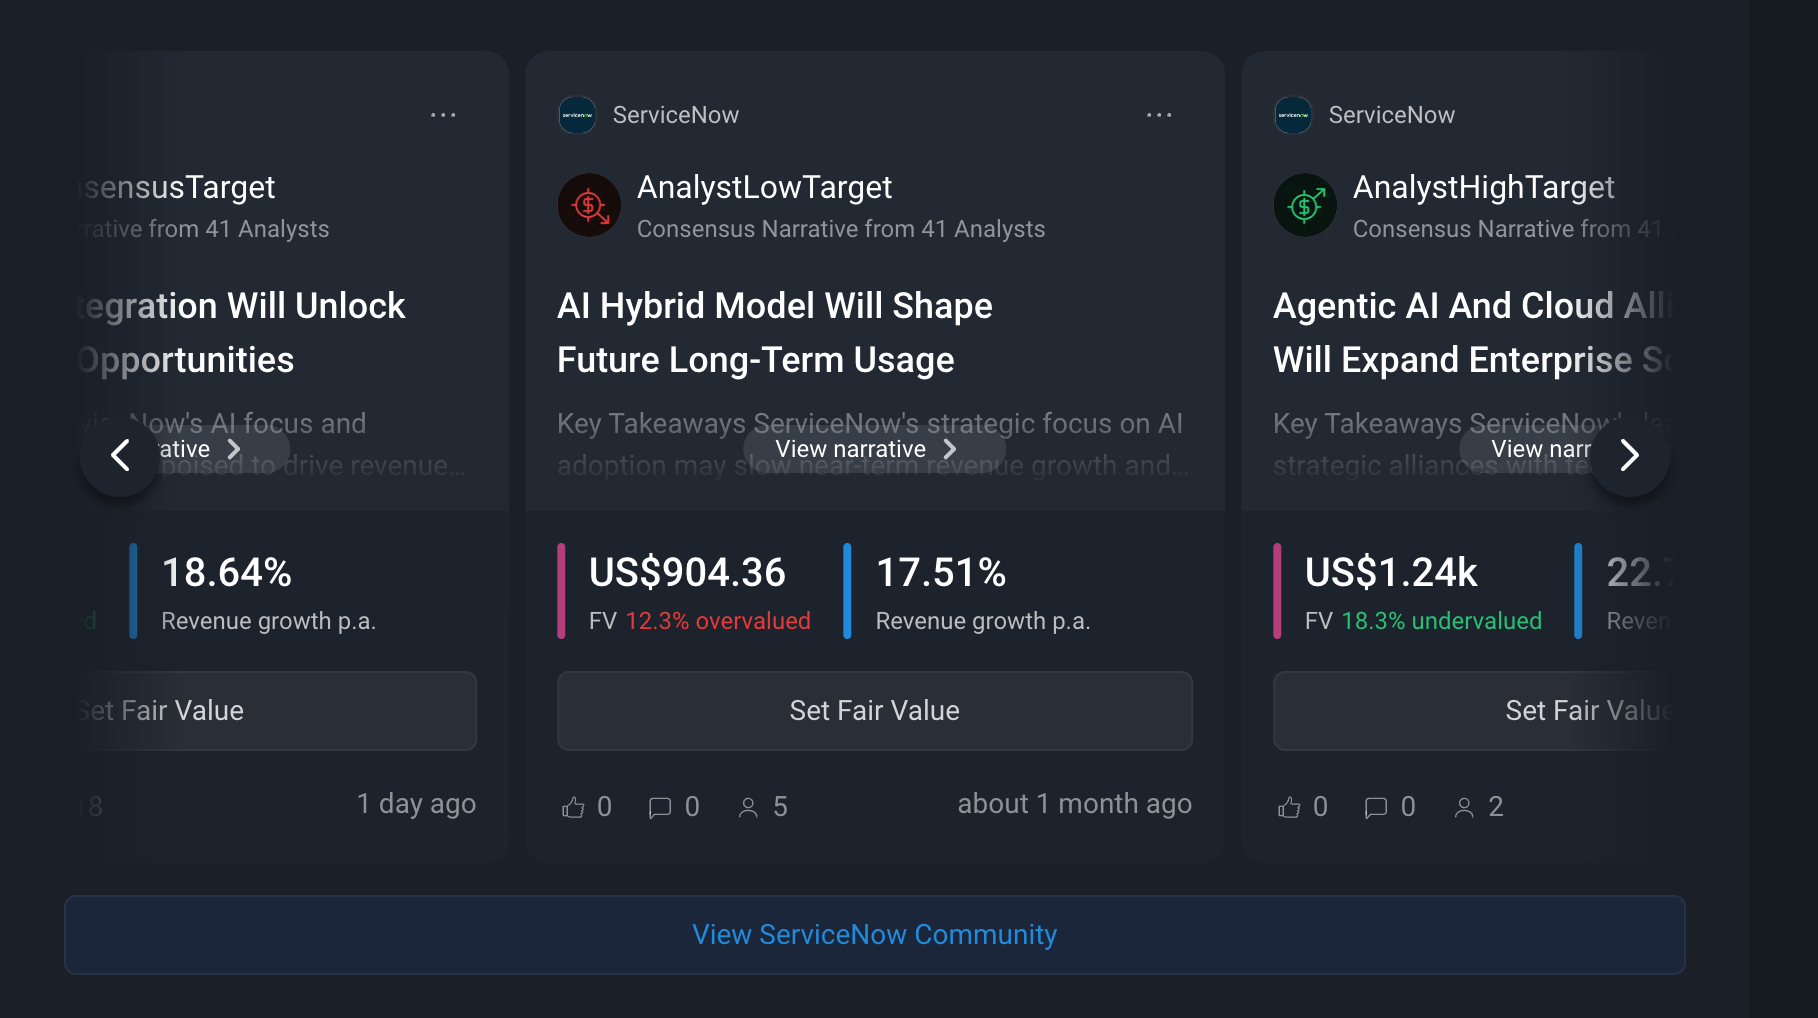Click 'about 1 month ago' timestamp
The image size is (1818, 1018).
coord(1075,804)
